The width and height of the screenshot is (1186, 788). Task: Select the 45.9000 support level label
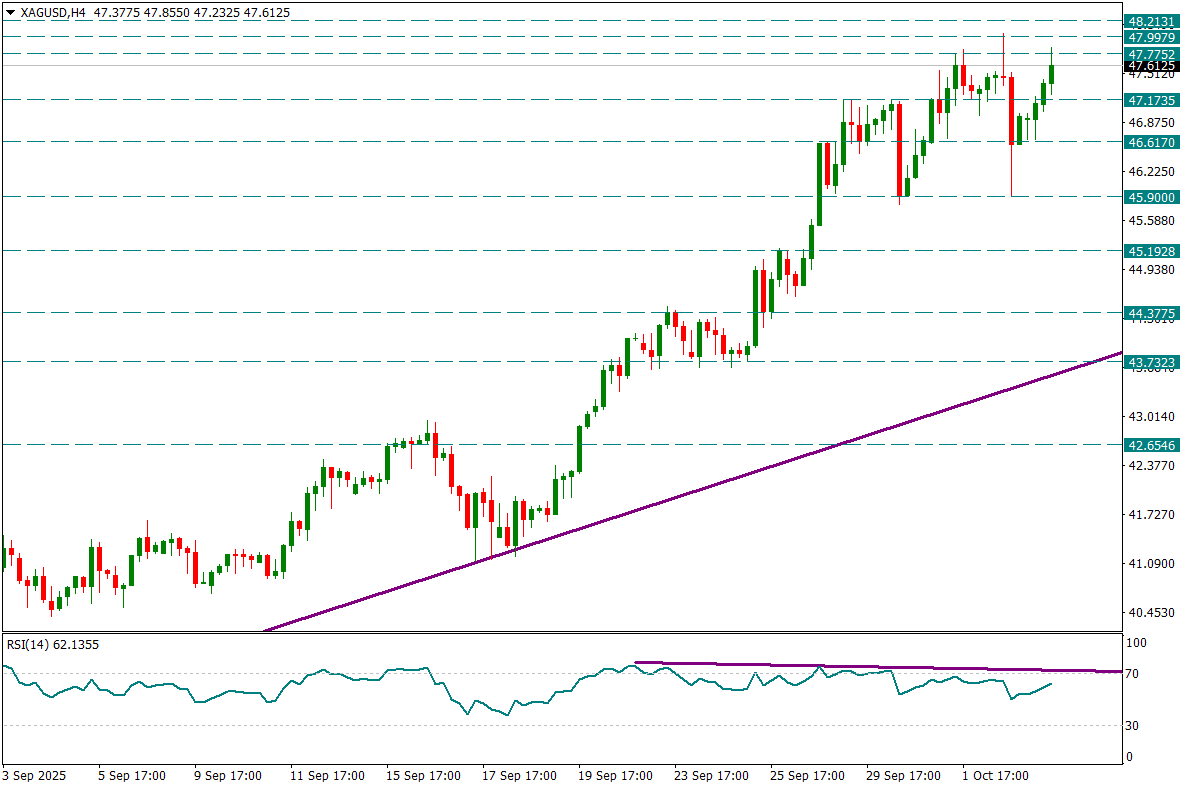pos(1150,197)
